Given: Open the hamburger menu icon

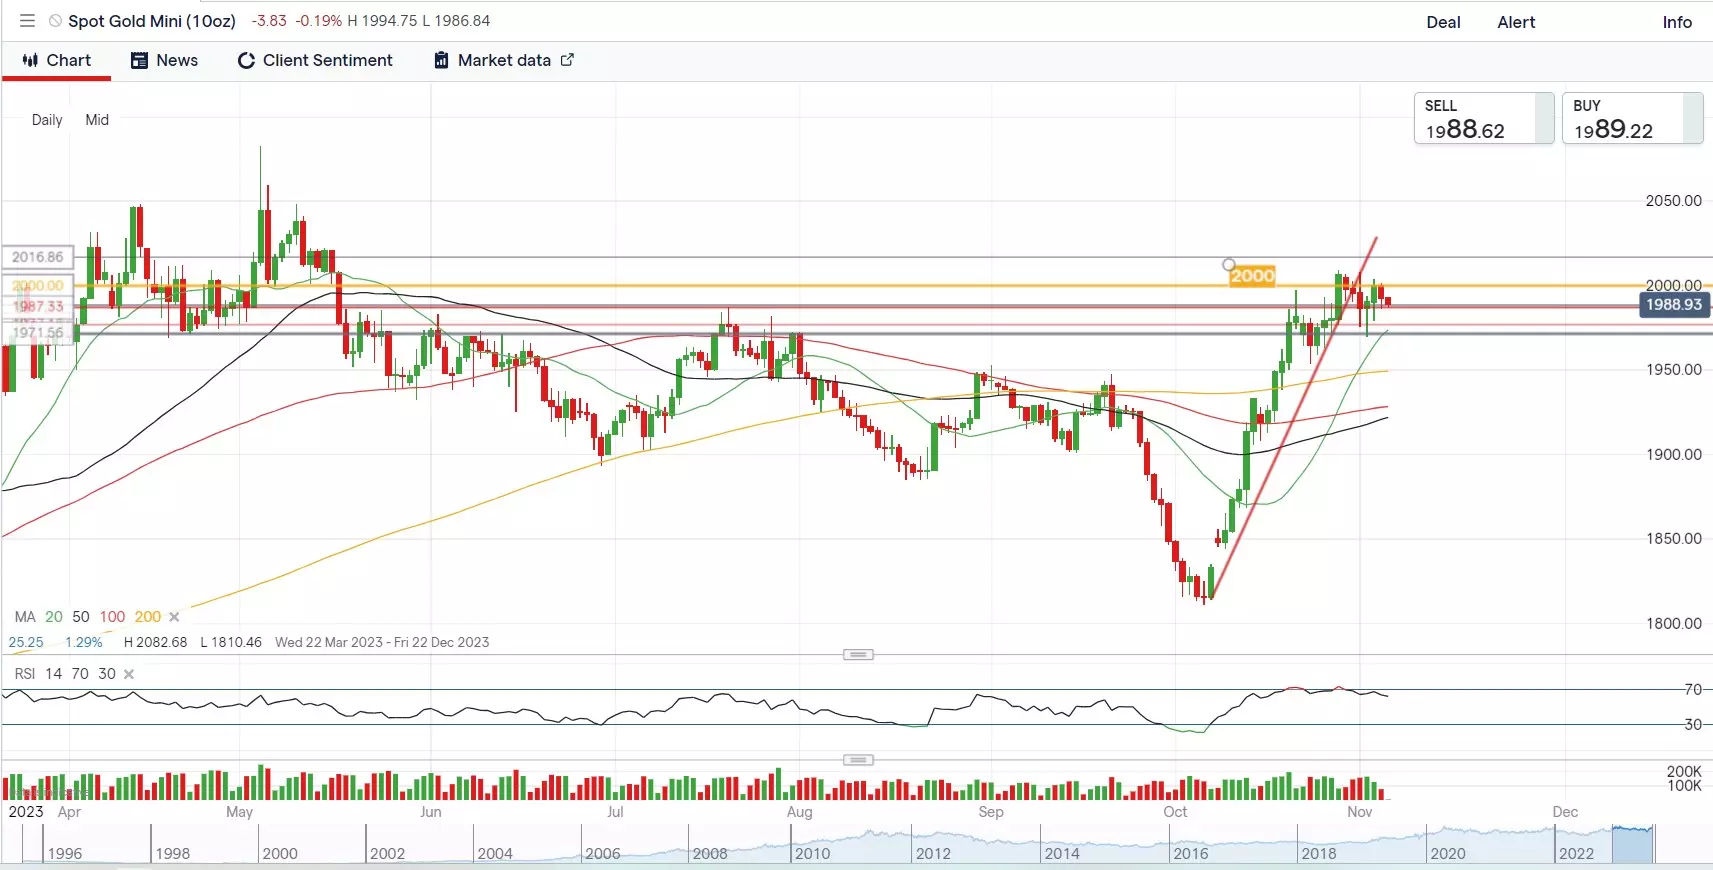Looking at the screenshot, I should [x=27, y=21].
